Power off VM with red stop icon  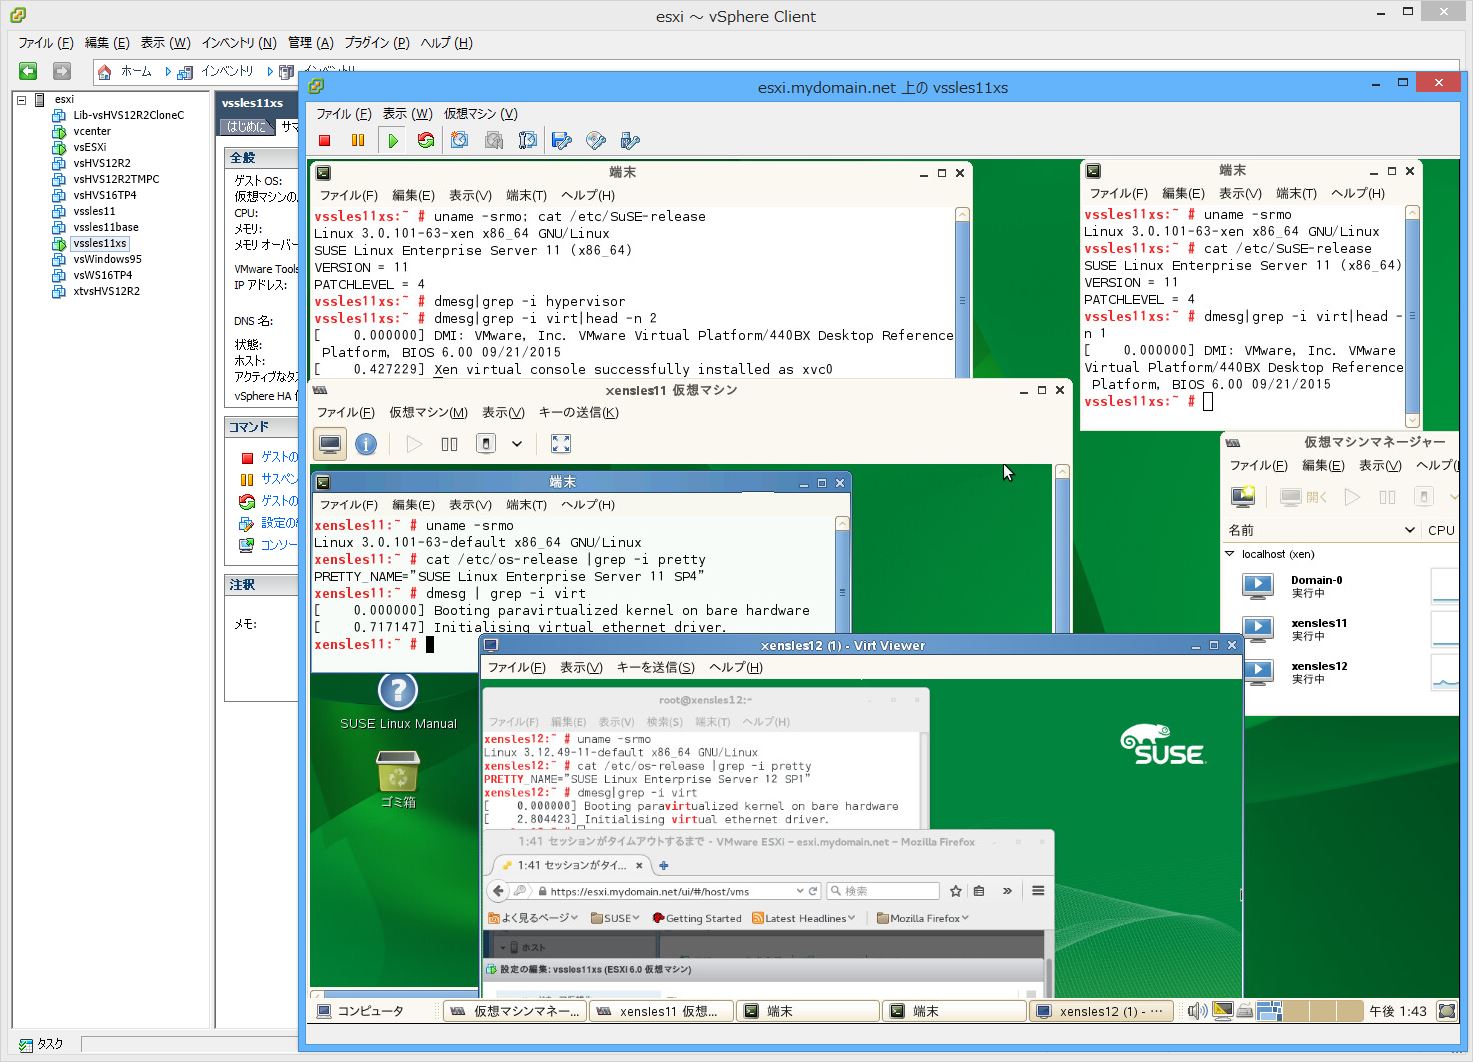324,141
